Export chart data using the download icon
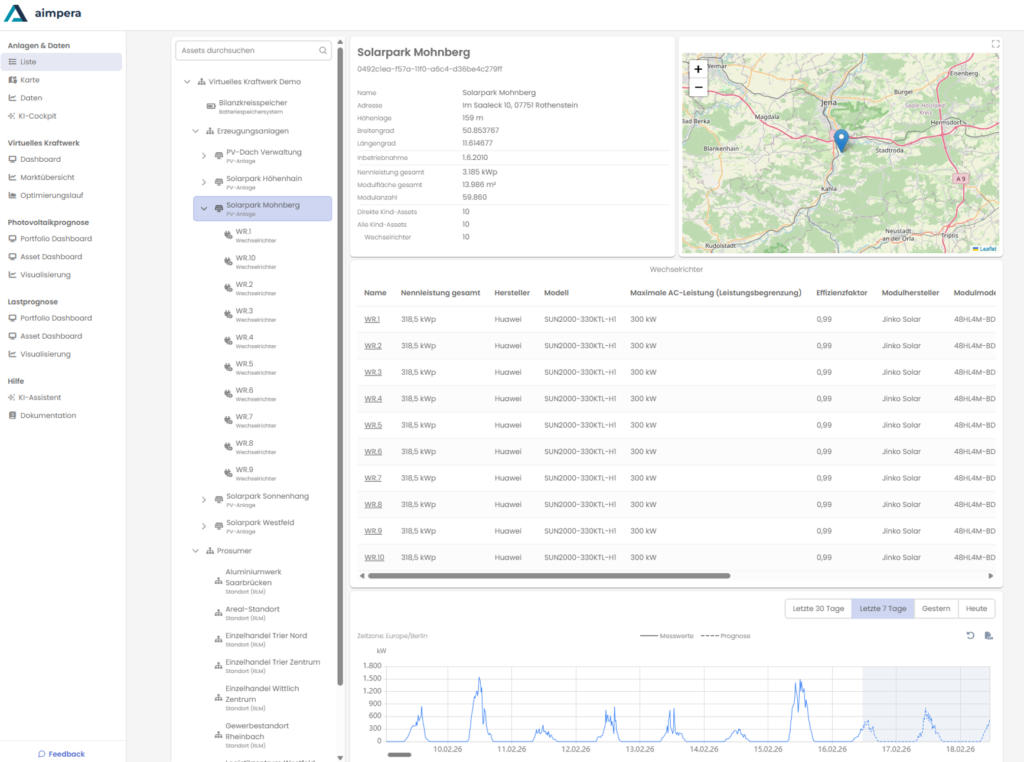 [988, 636]
